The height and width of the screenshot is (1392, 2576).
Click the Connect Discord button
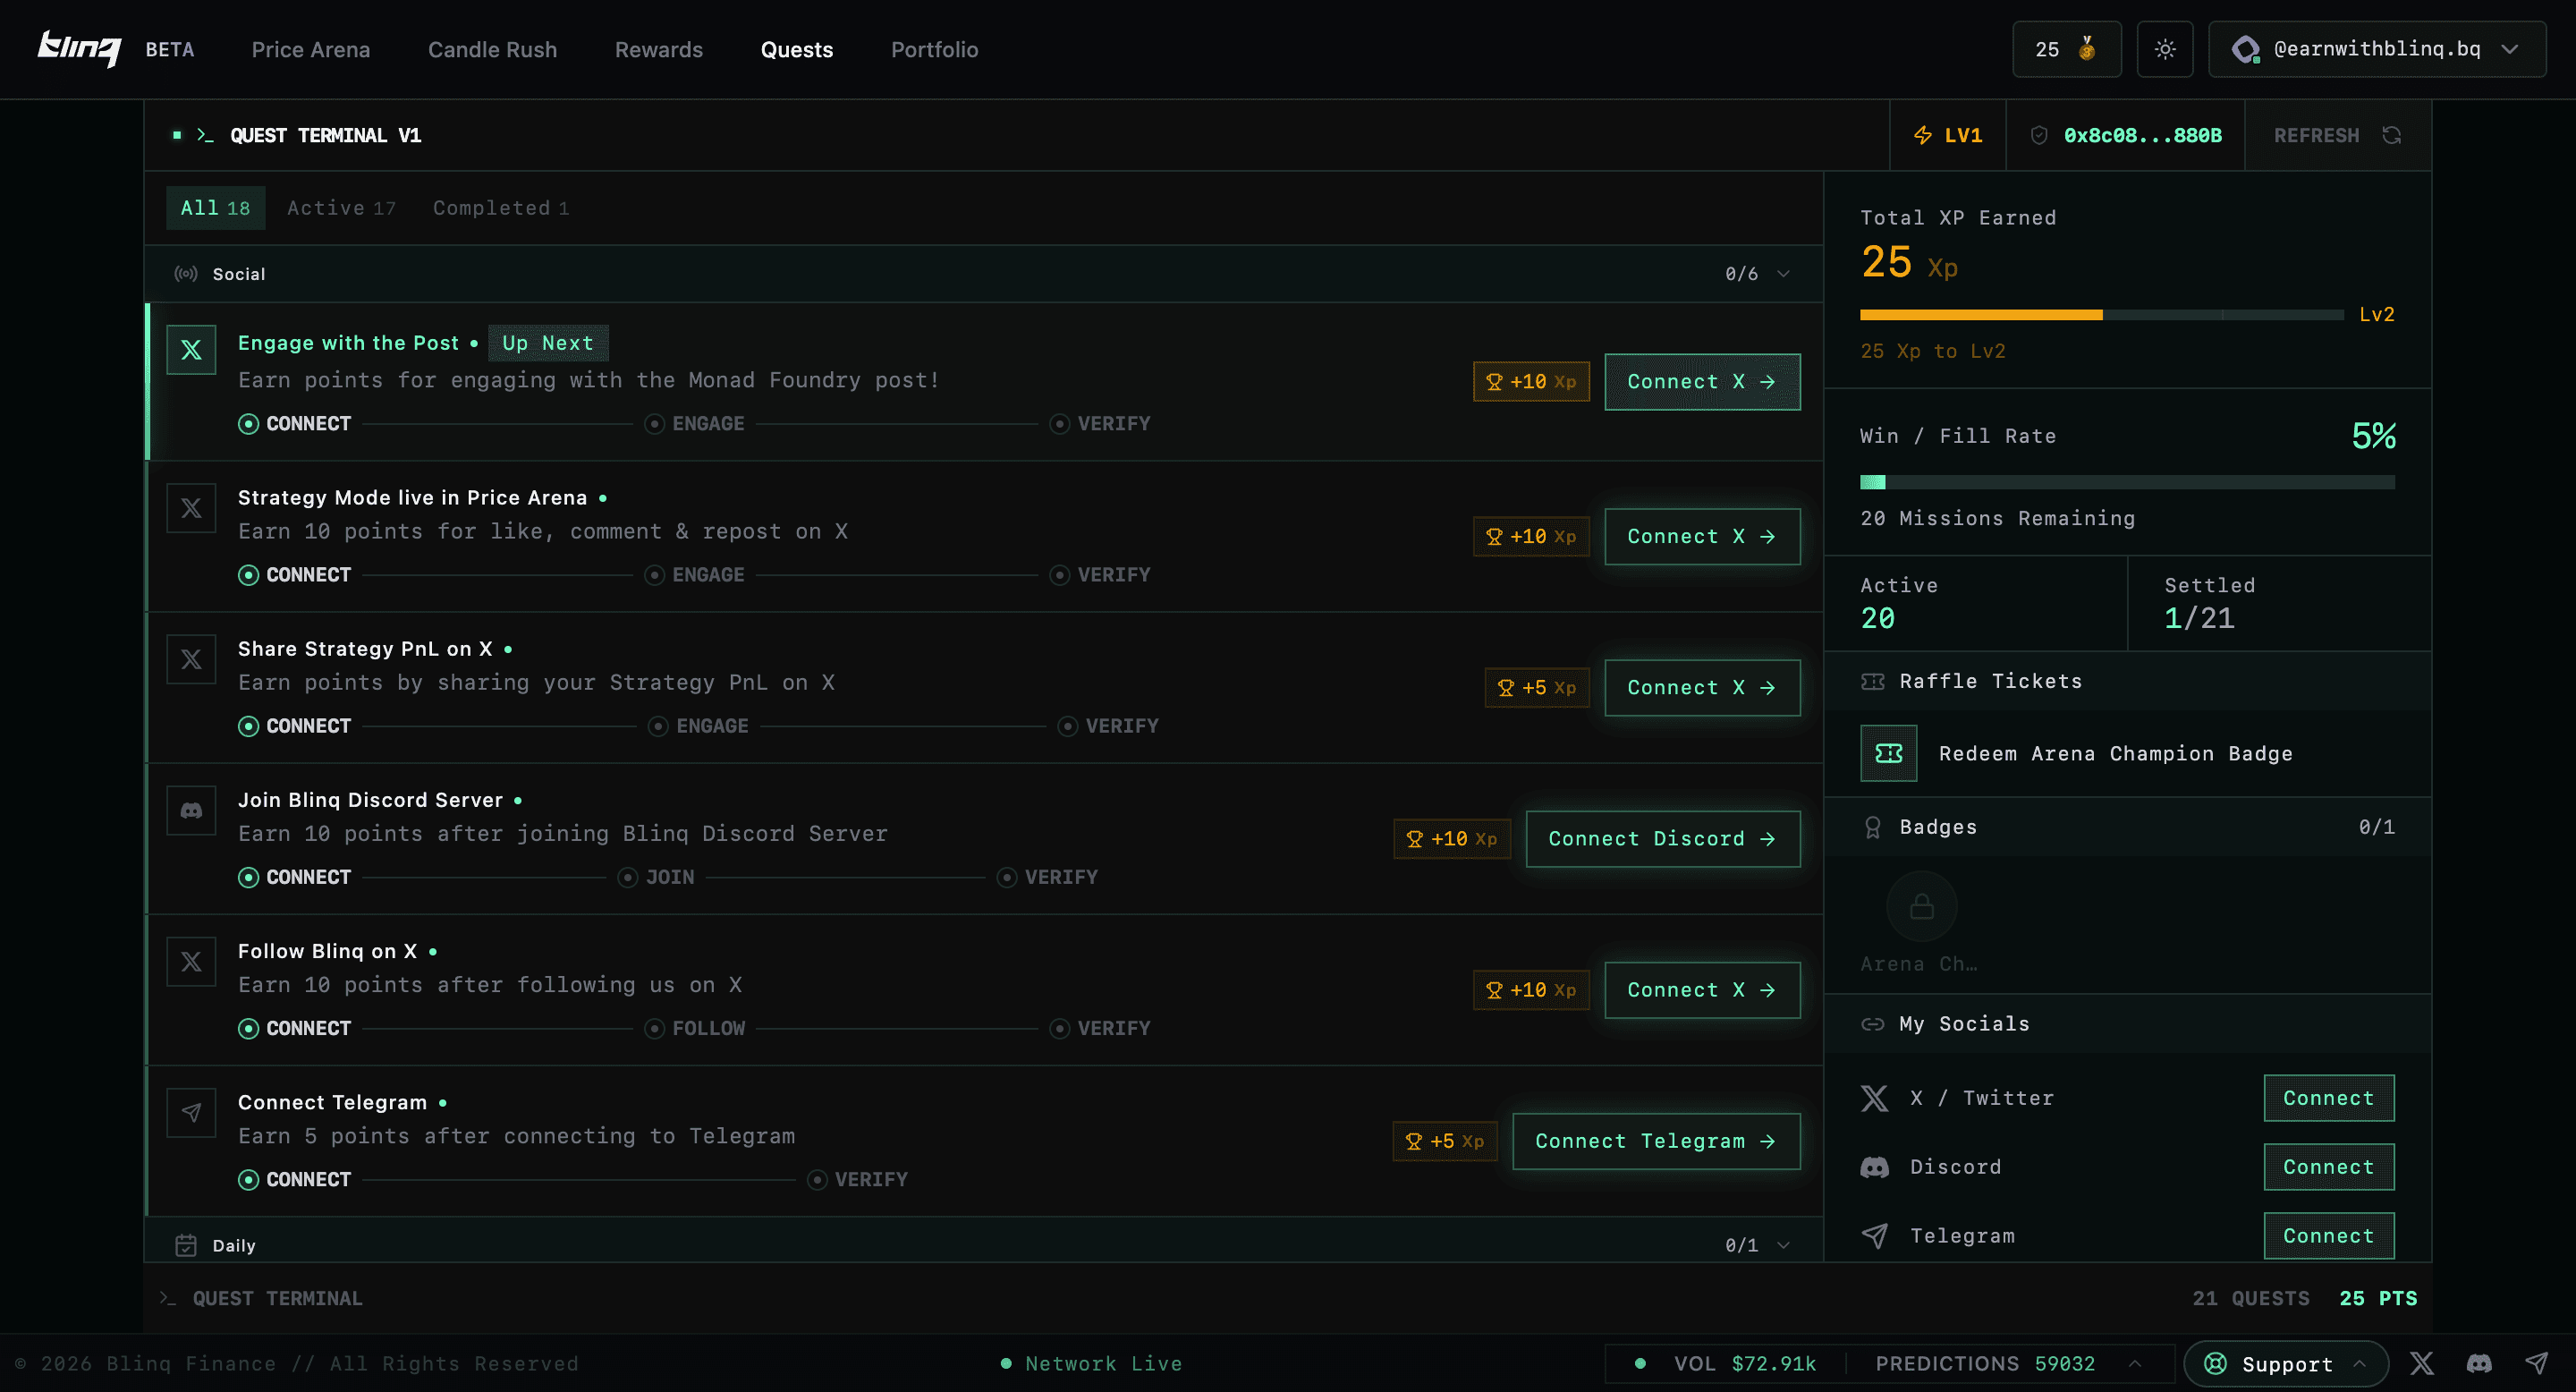(1662, 838)
